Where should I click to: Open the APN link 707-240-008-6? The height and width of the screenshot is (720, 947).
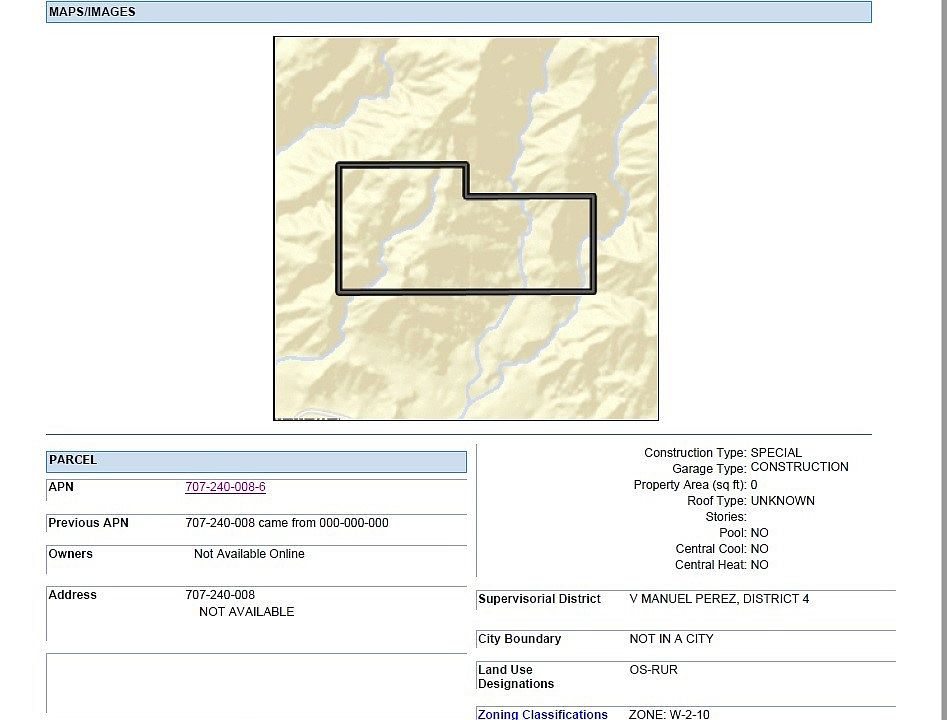point(225,487)
